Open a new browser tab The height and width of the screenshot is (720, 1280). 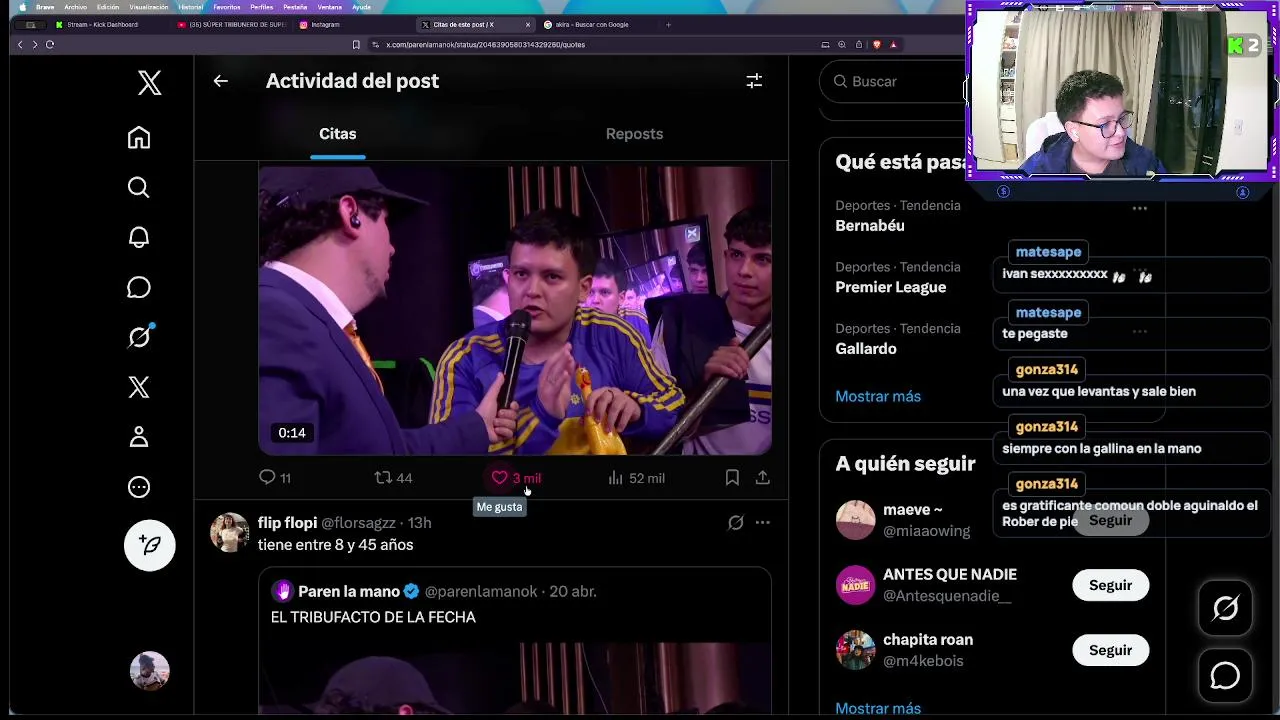point(668,24)
